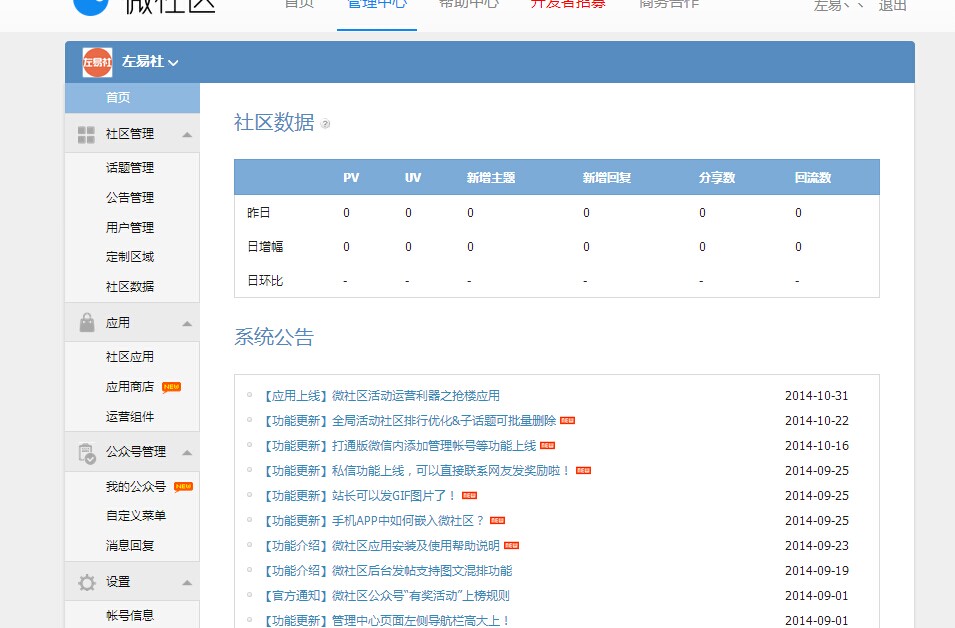The width and height of the screenshot is (955, 628).
Task: Open the 手机APP中如何嵌入微社区 announcement
Action: coord(374,521)
